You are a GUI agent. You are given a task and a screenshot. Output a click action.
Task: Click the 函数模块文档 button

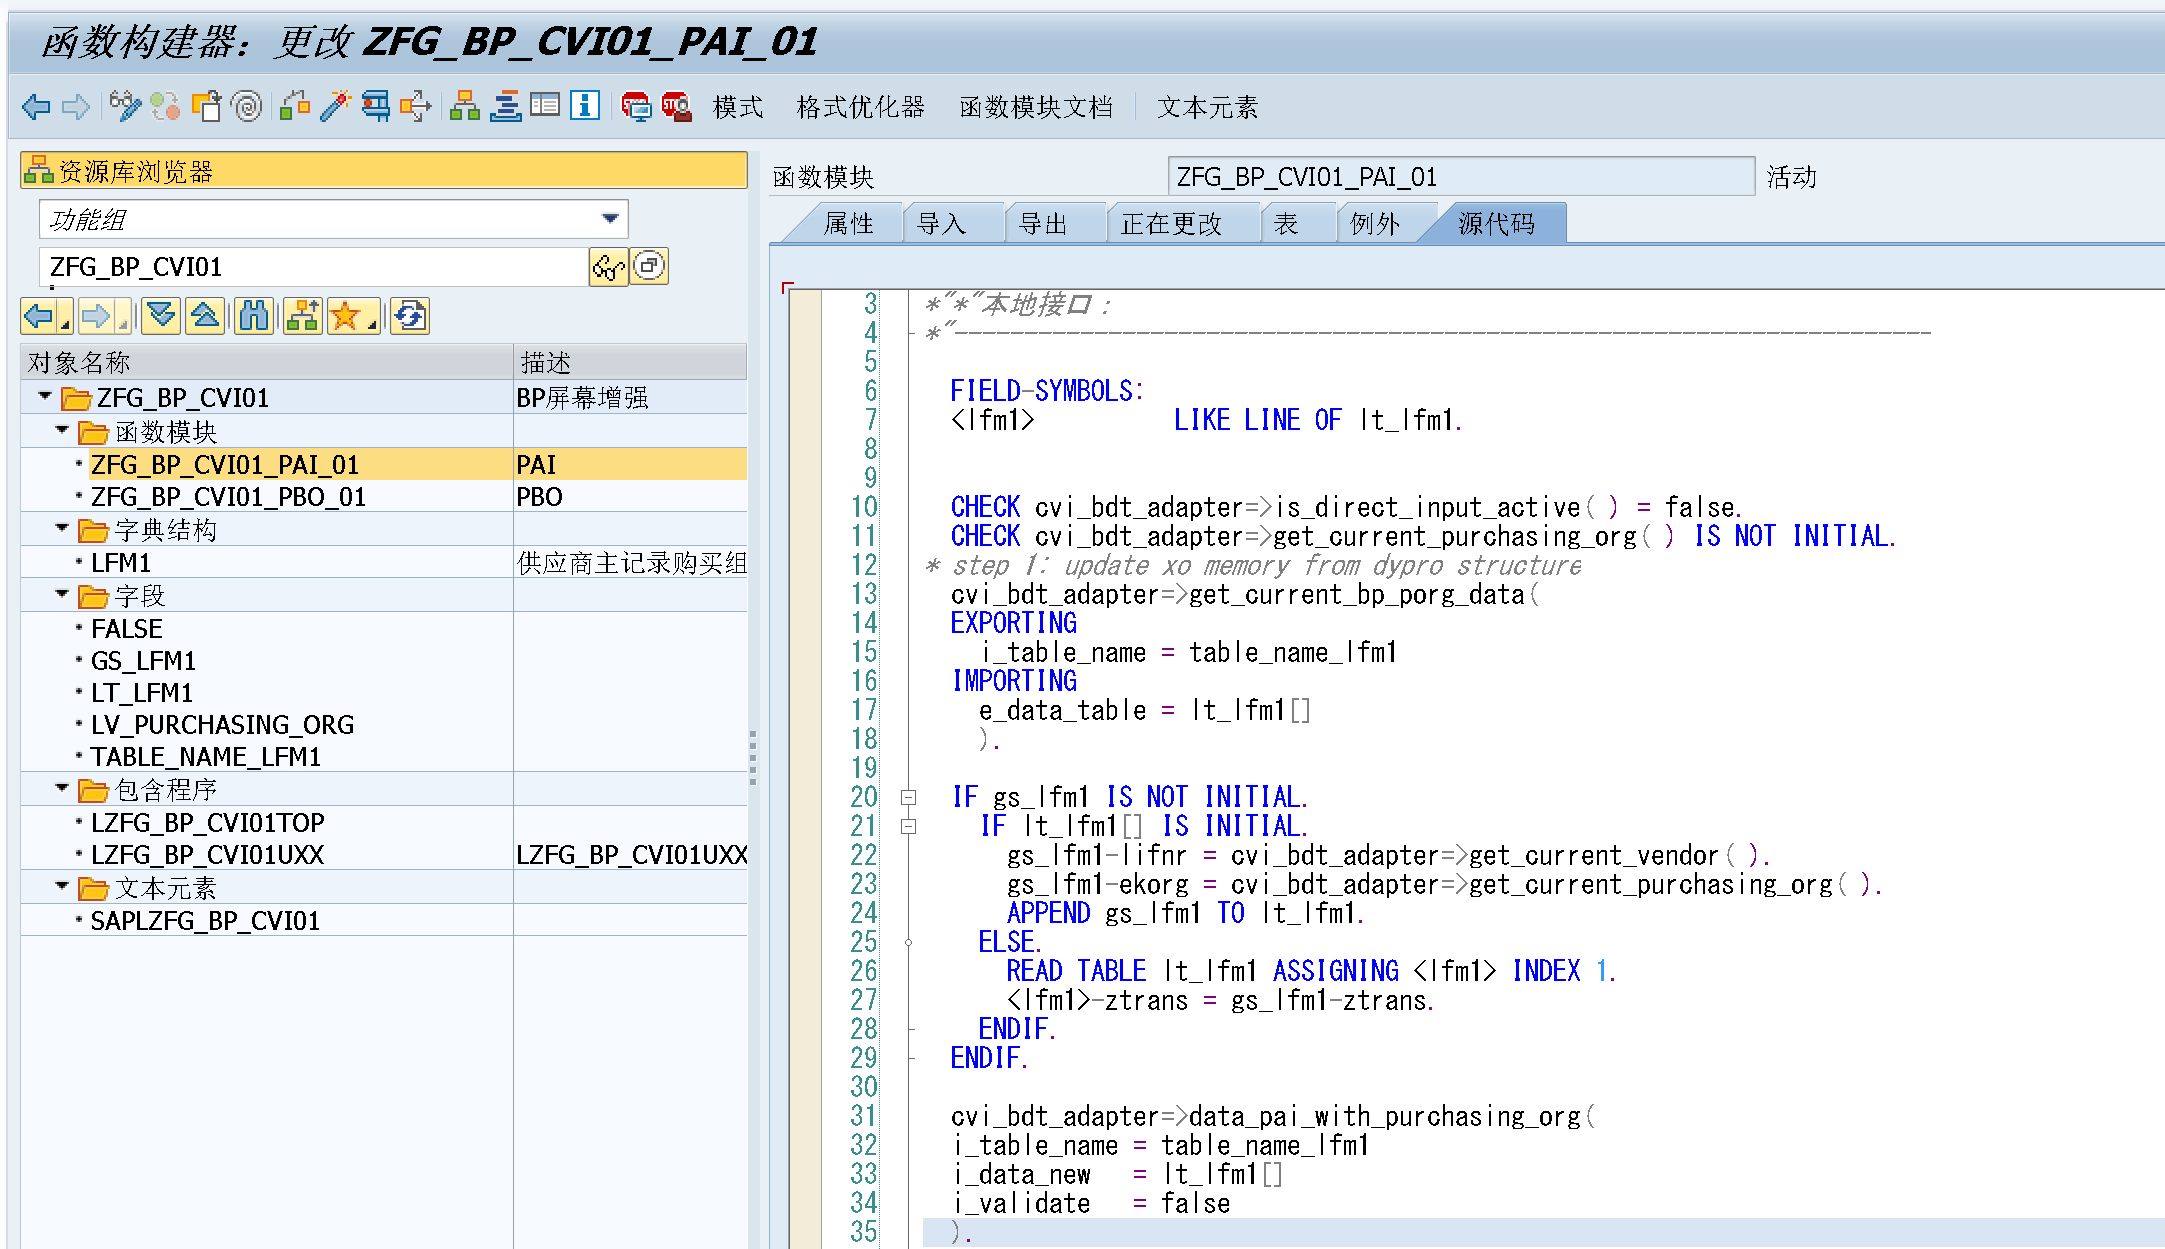click(1035, 107)
